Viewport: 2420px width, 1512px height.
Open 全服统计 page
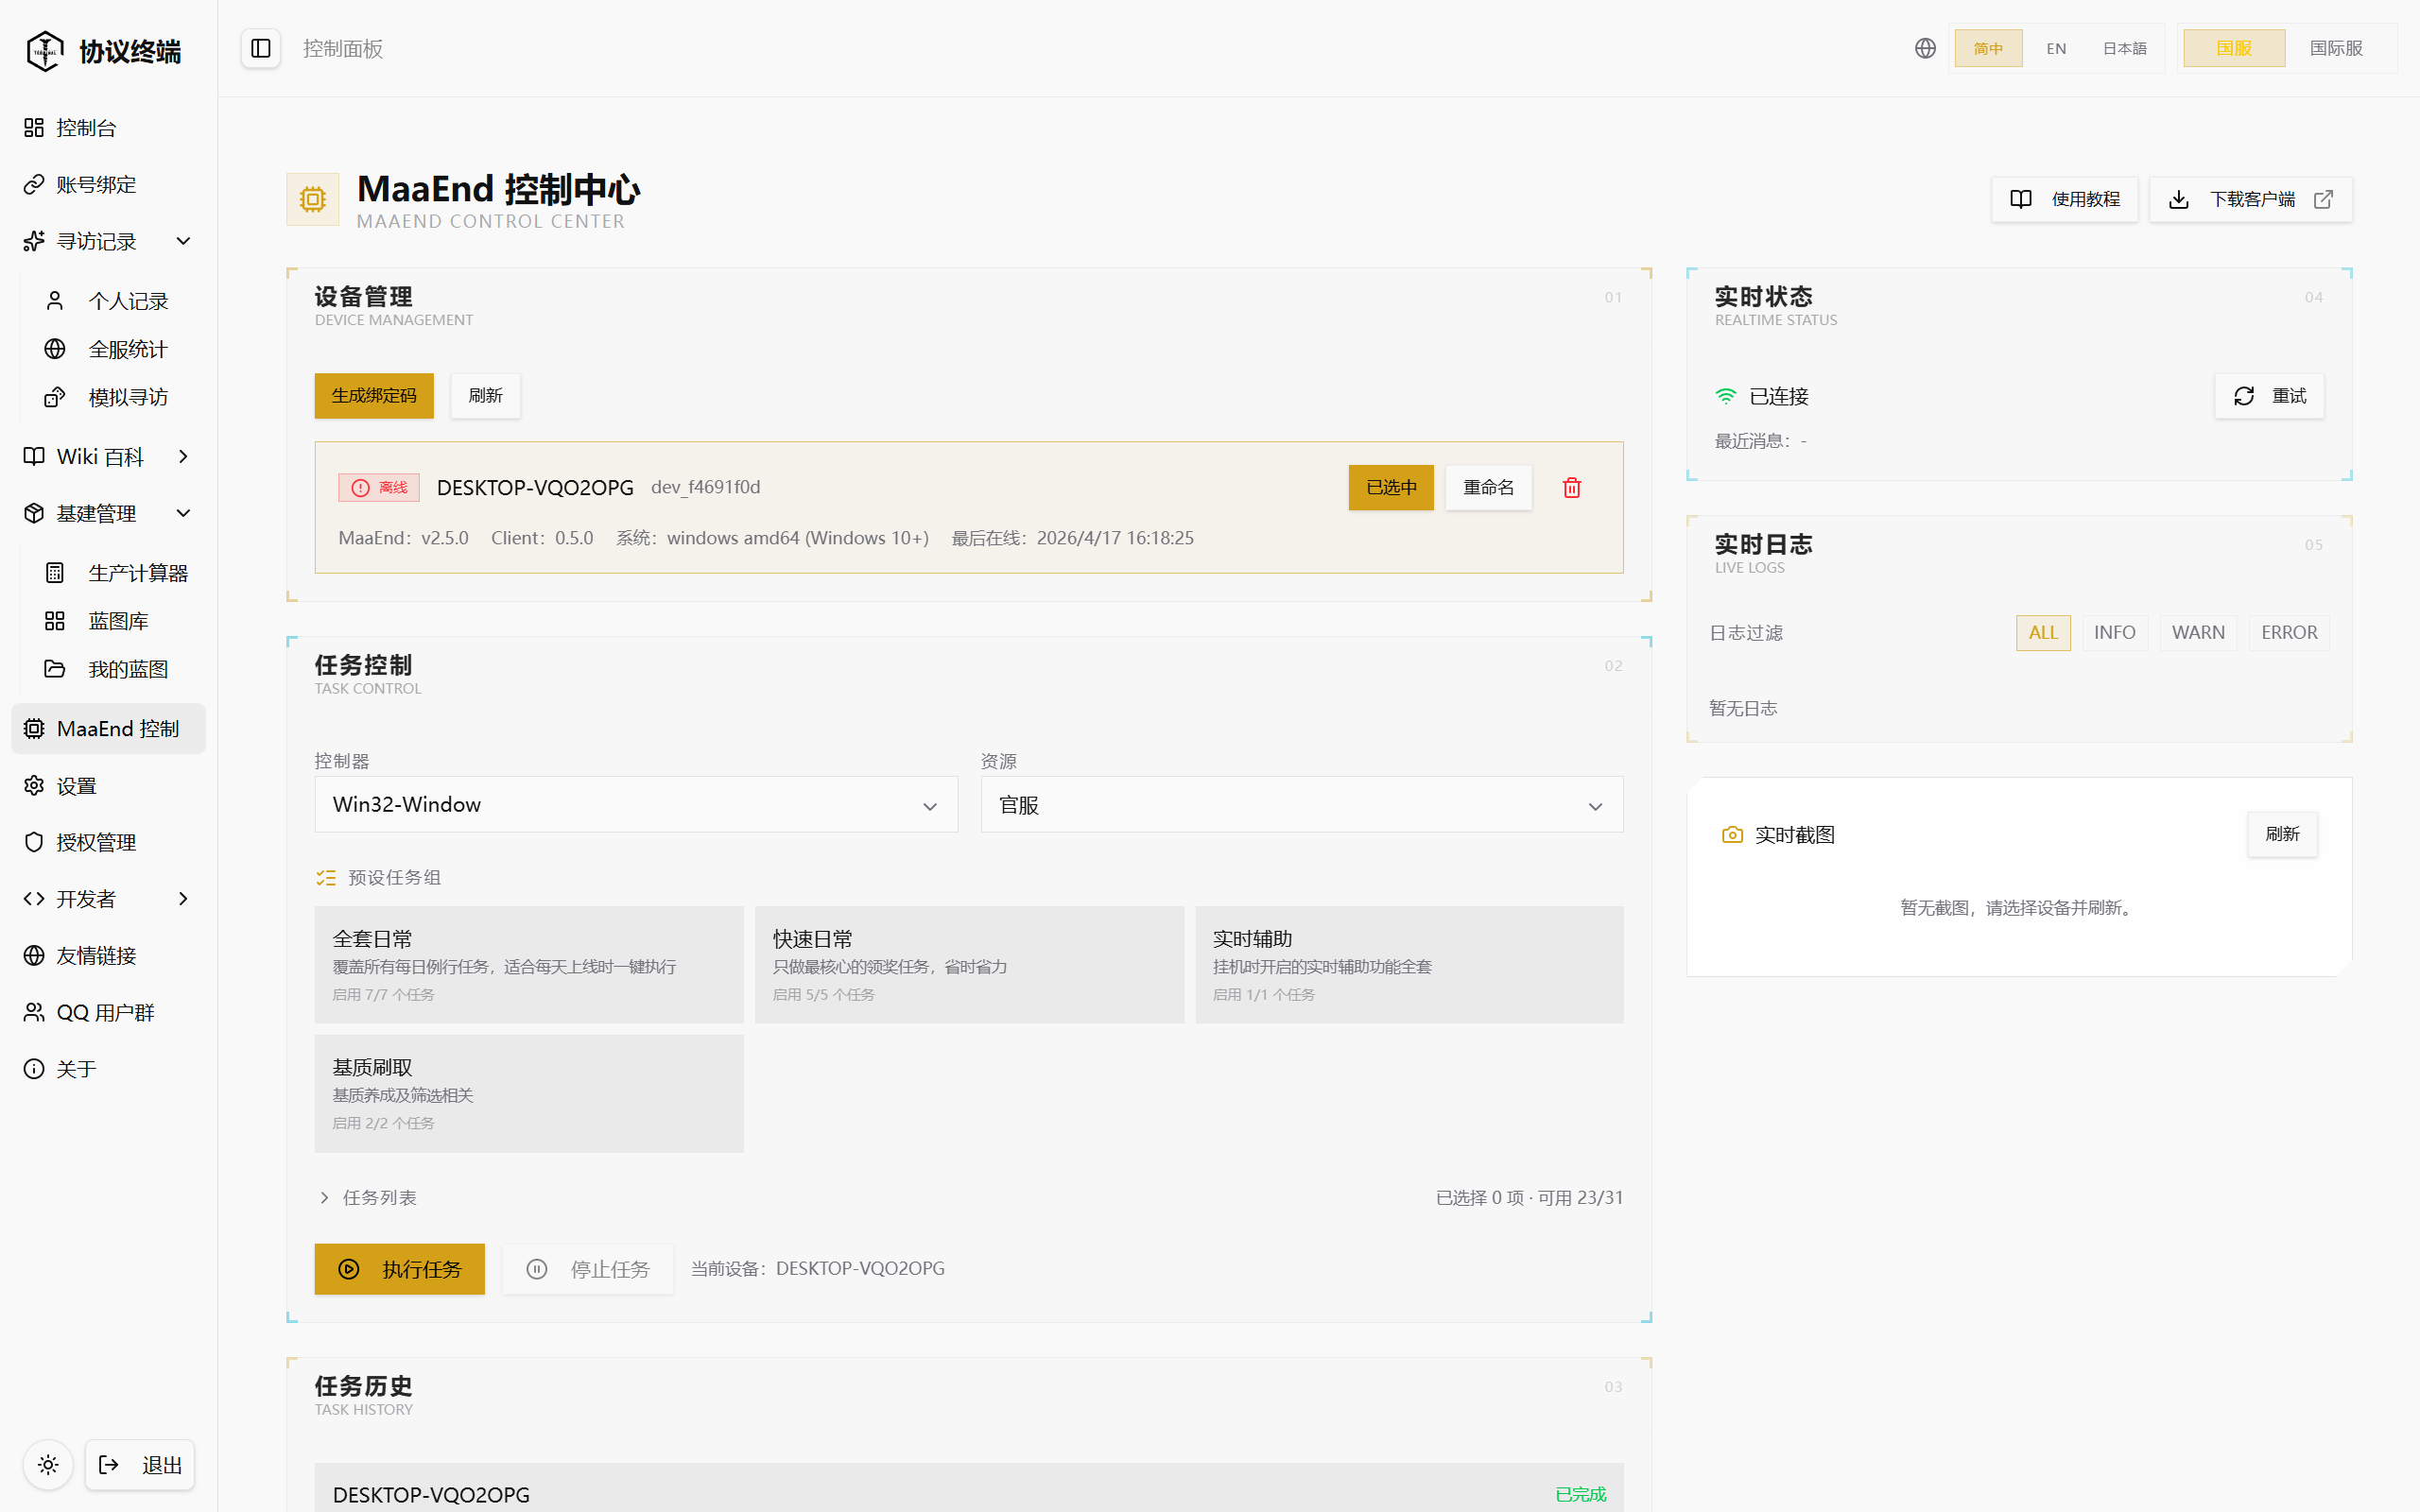point(118,349)
